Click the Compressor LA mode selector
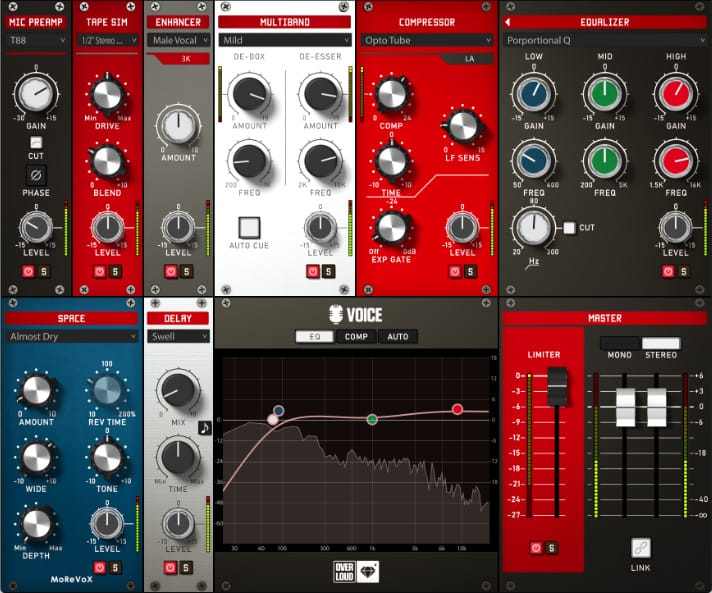Screen dimensions: 712x593 (468, 59)
